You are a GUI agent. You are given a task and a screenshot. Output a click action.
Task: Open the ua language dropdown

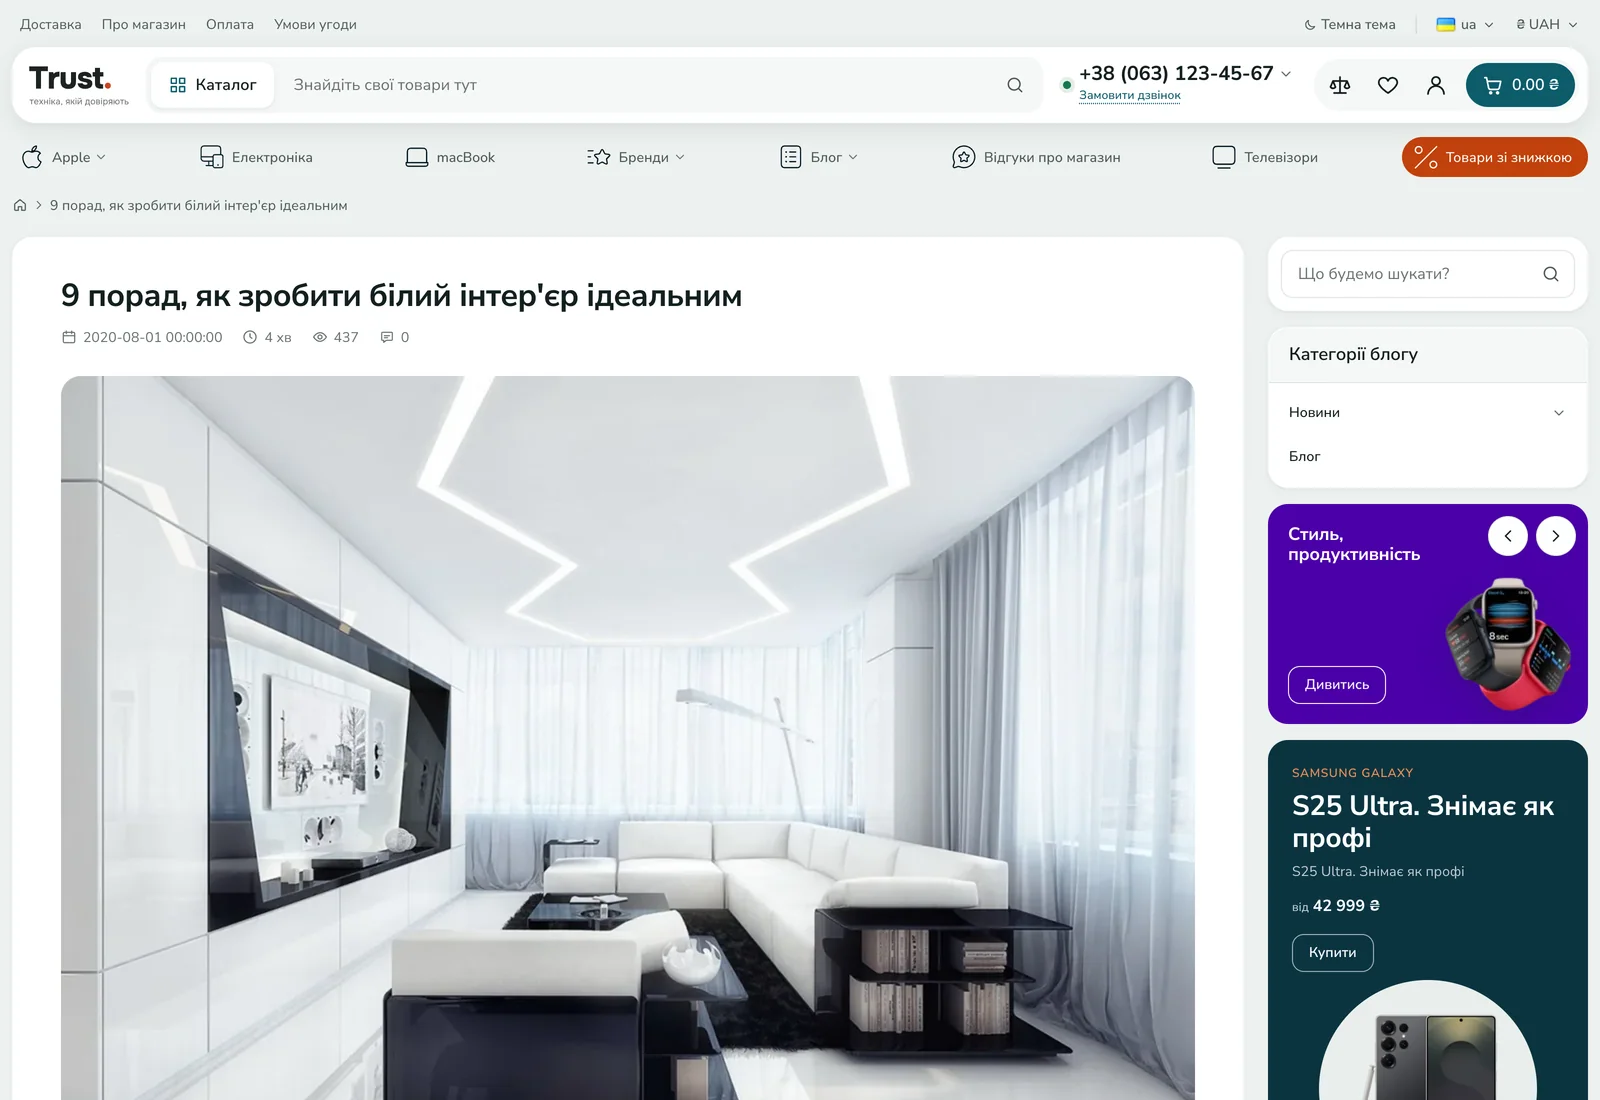pos(1465,24)
